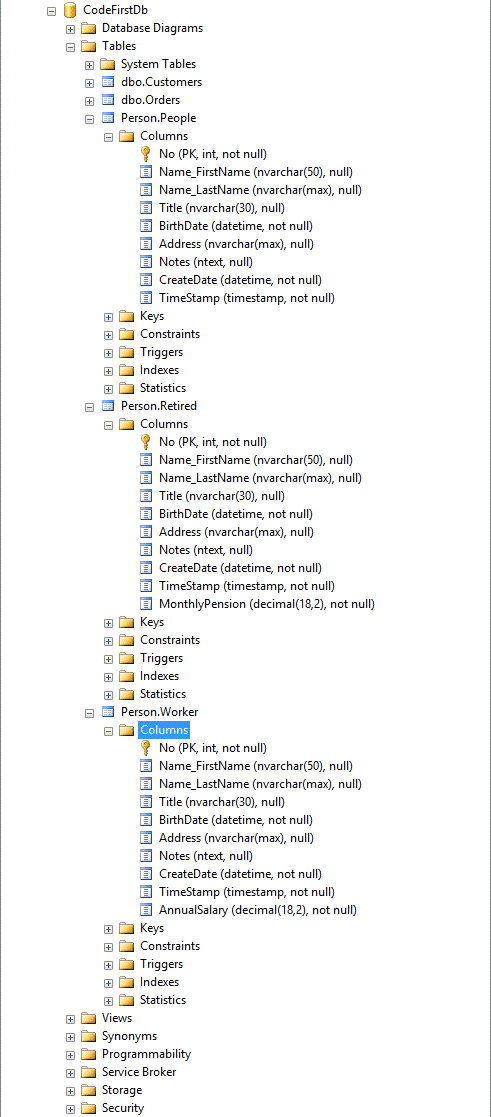
Task: Select the dbo.Customers table label
Action: 161,82
